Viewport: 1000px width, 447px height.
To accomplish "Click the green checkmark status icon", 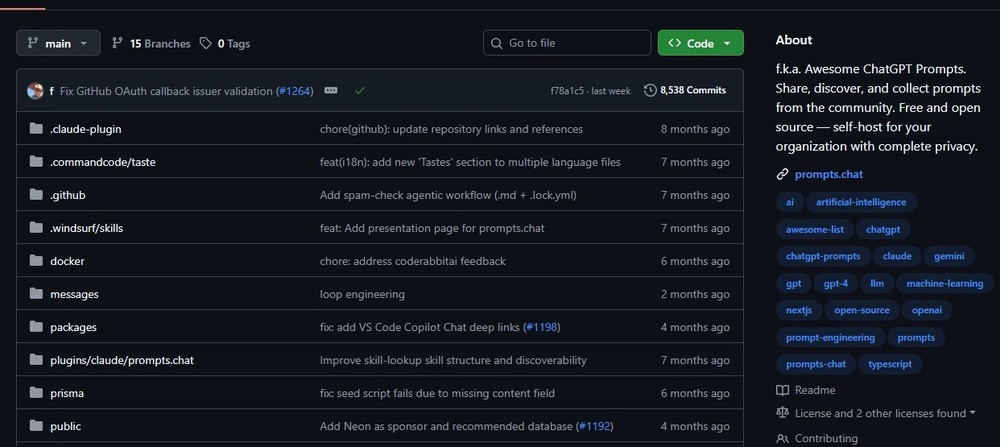I will [x=360, y=91].
